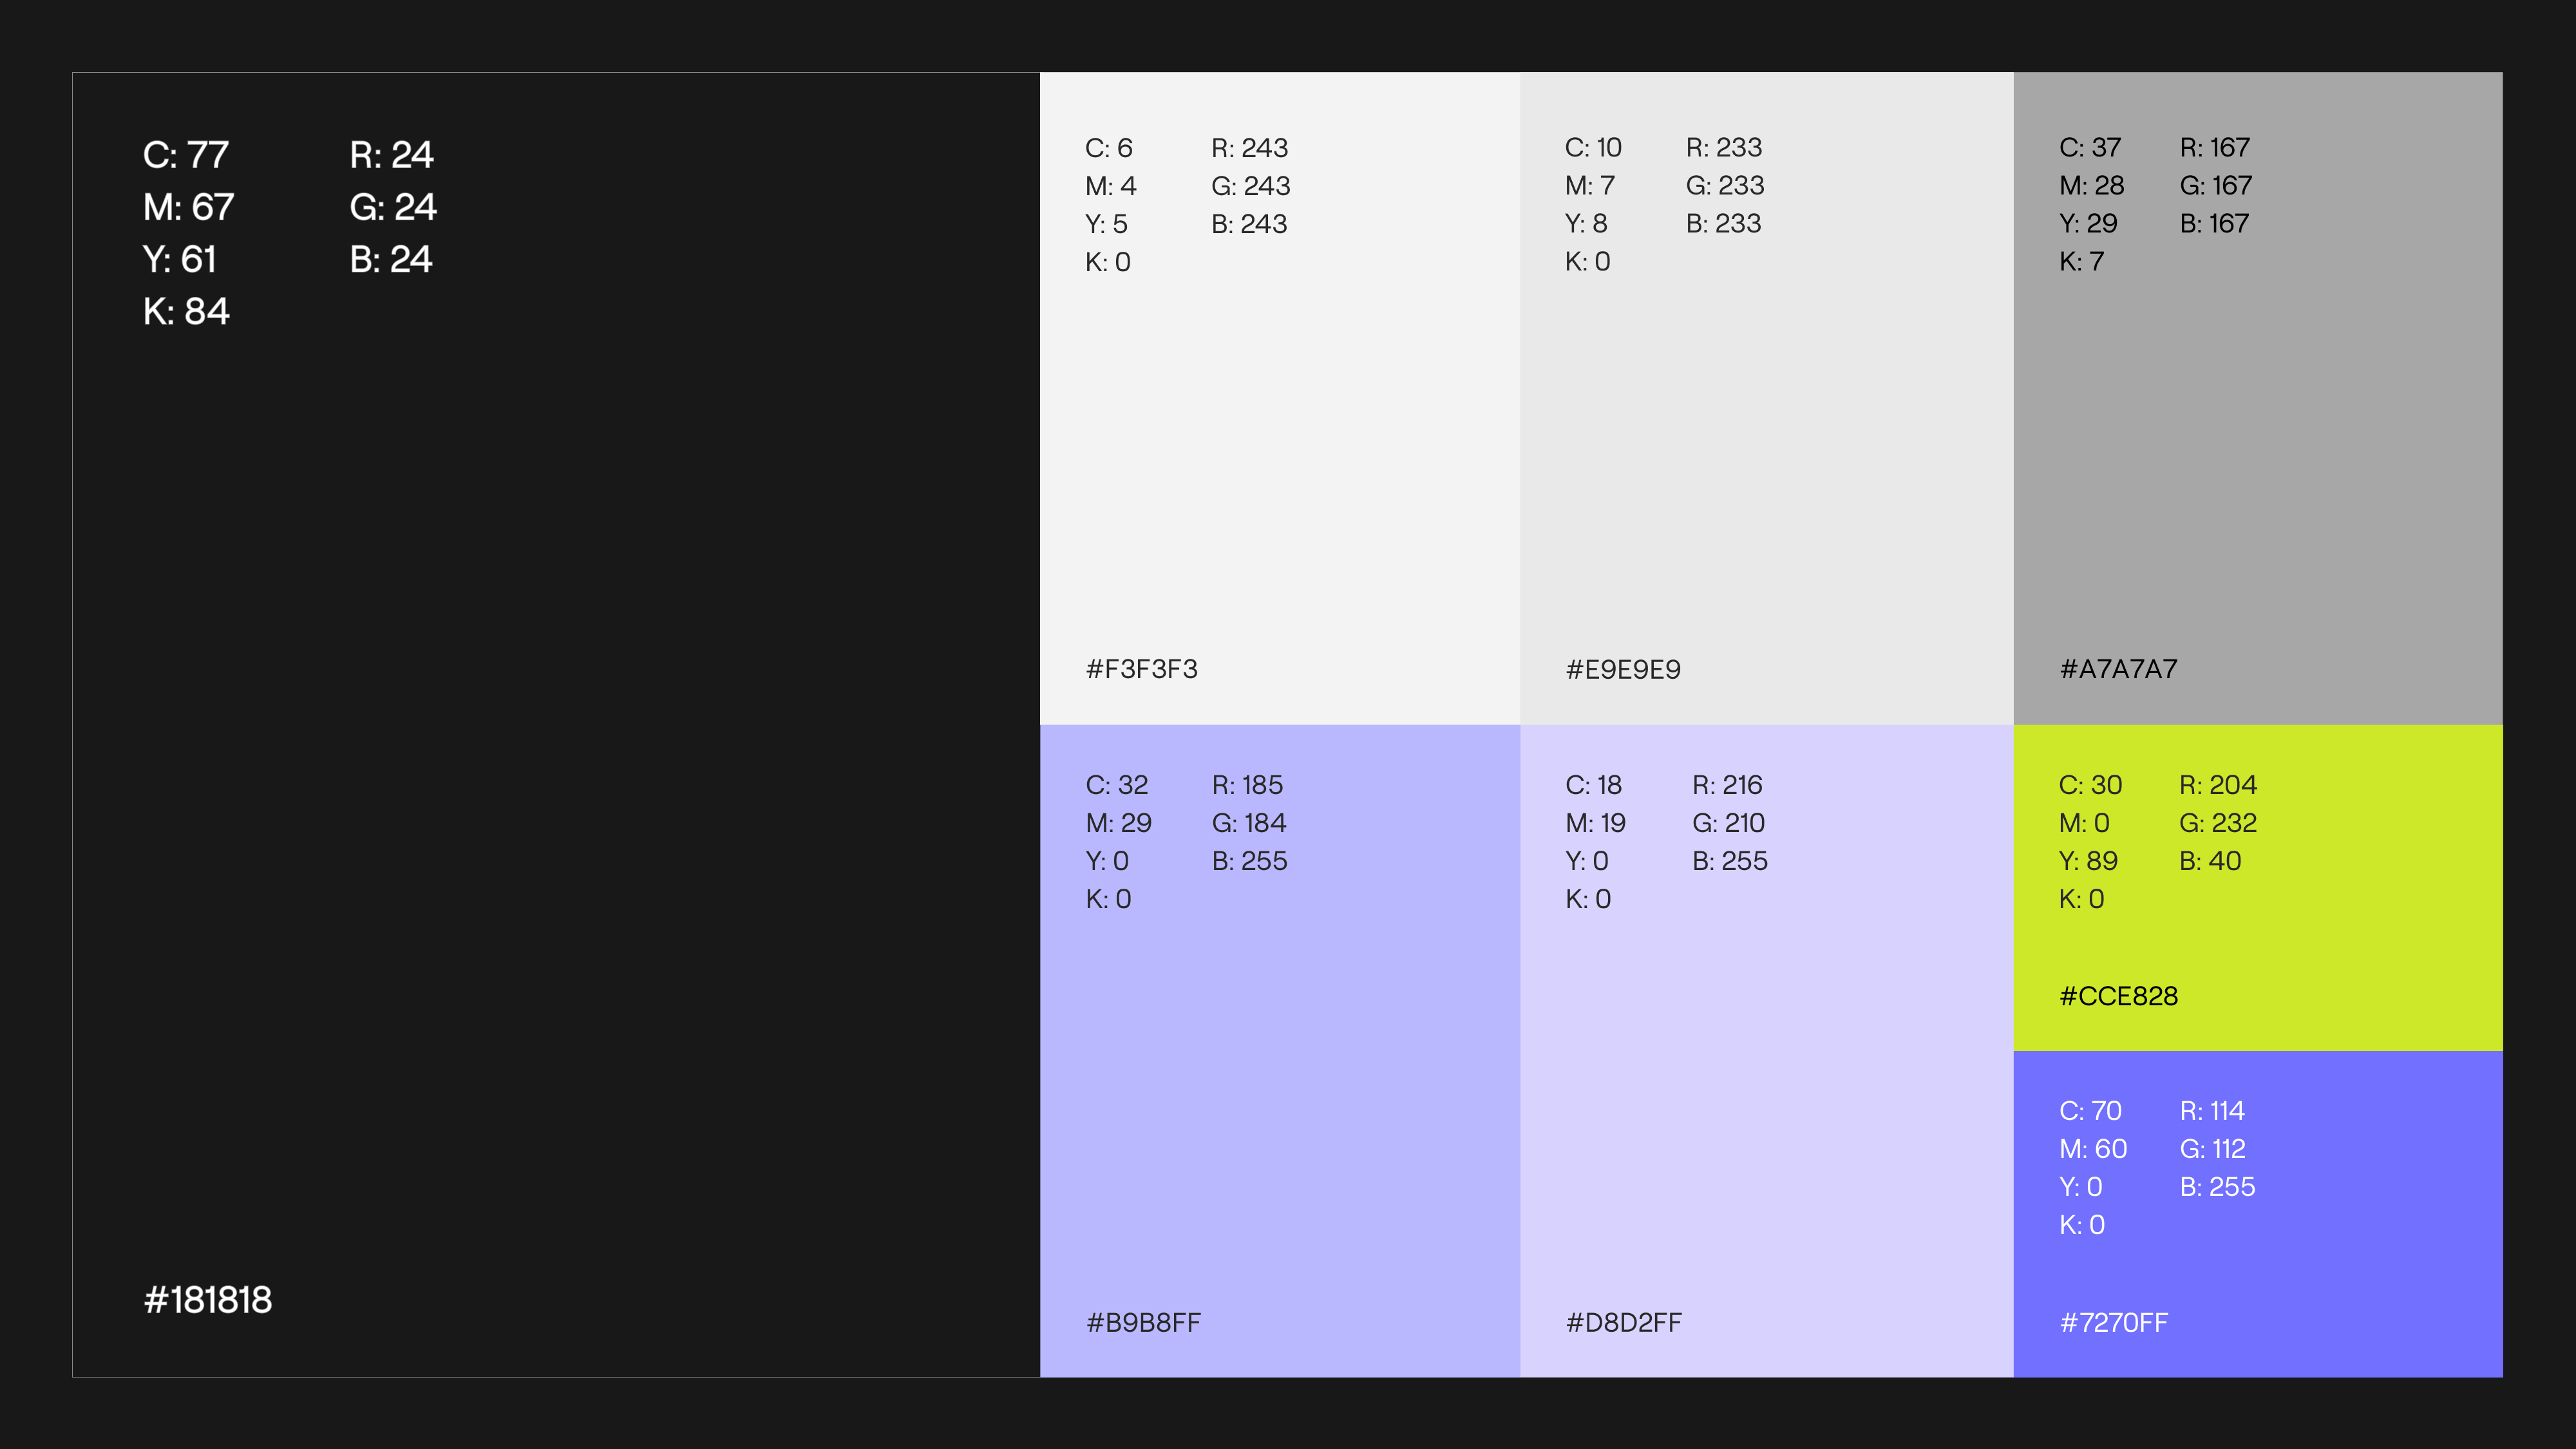Select 'M: 19' CMYK value
This screenshot has height=1449, width=2576.
(x=1596, y=823)
